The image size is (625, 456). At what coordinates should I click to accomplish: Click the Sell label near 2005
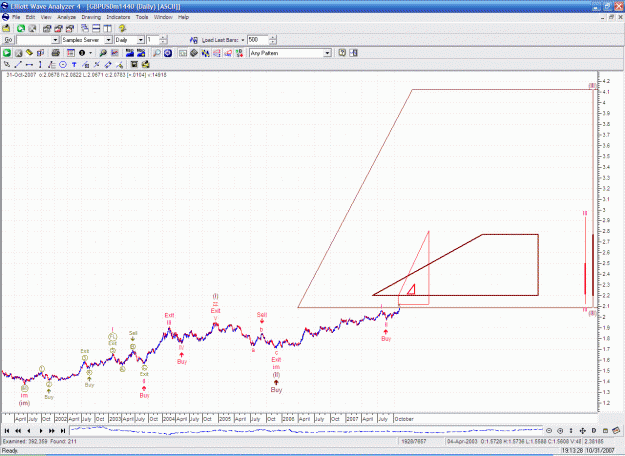261,315
